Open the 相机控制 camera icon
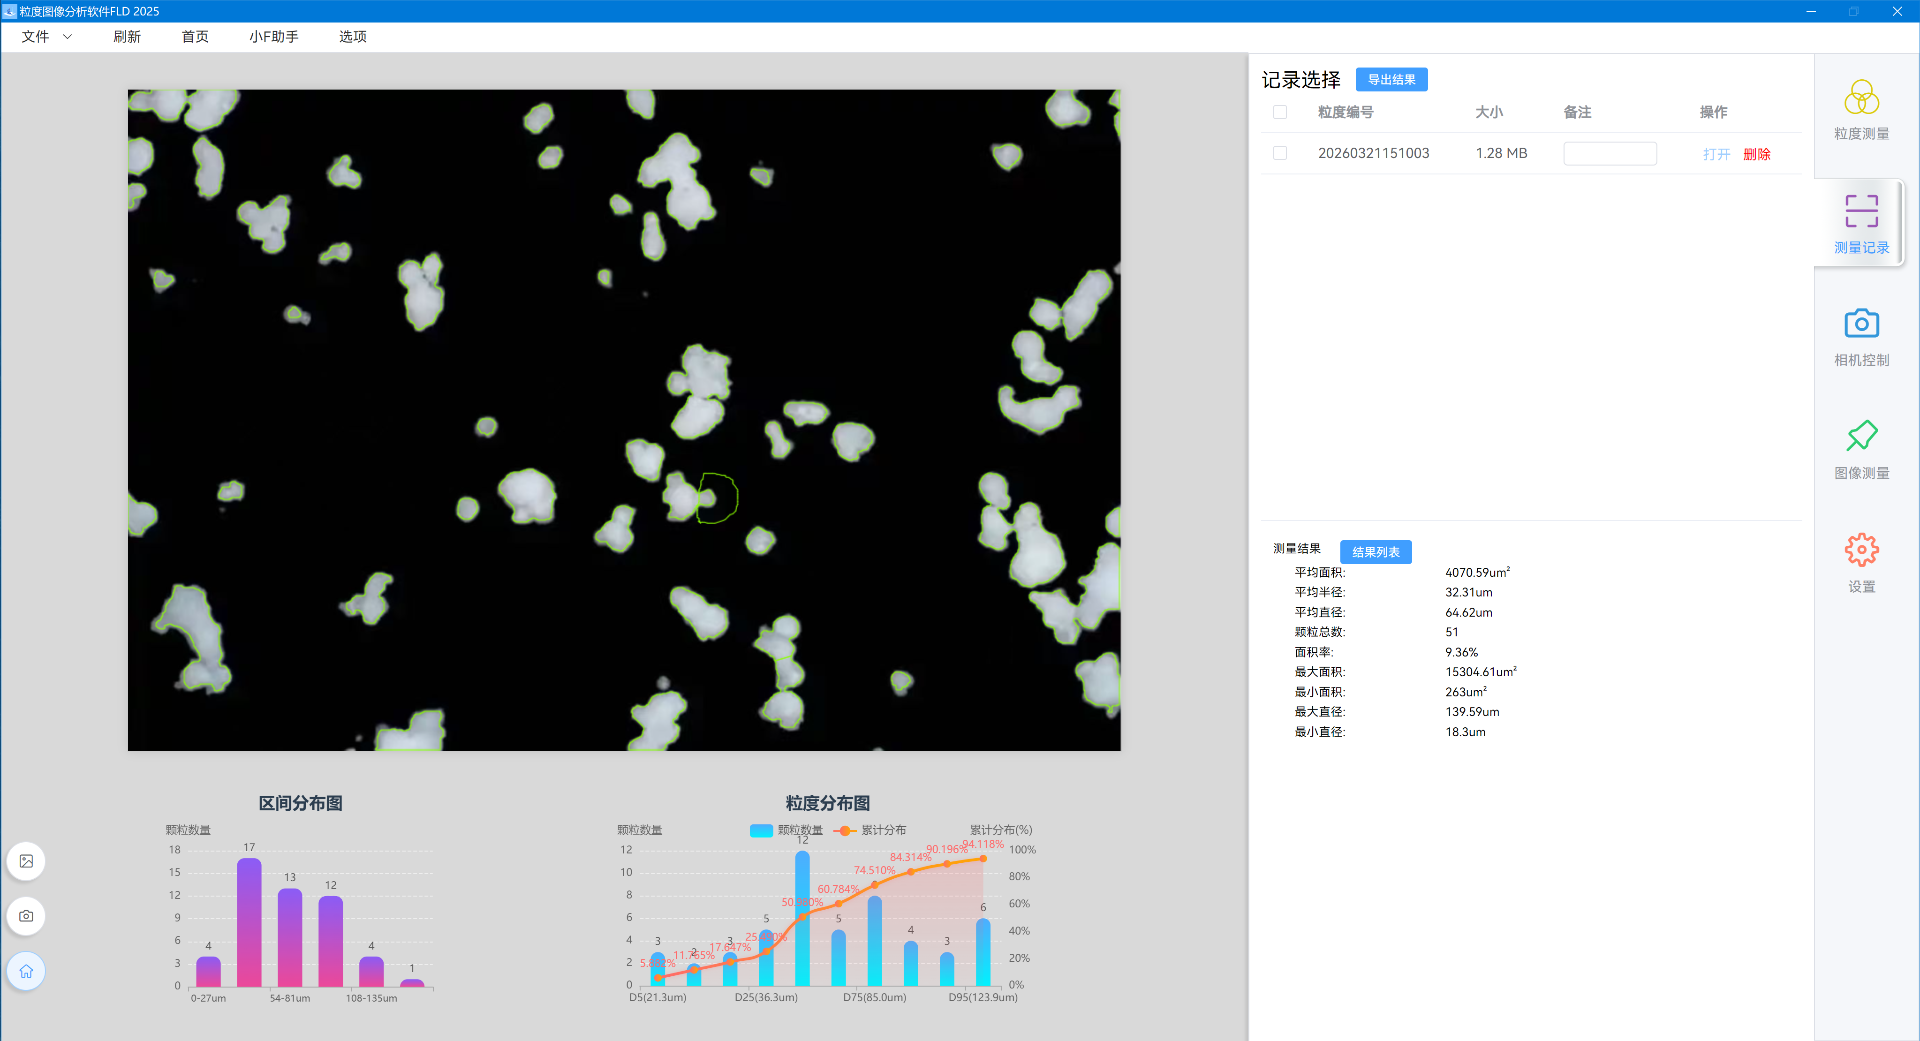The width and height of the screenshot is (1920, 1041). (x=1861, y=324)
